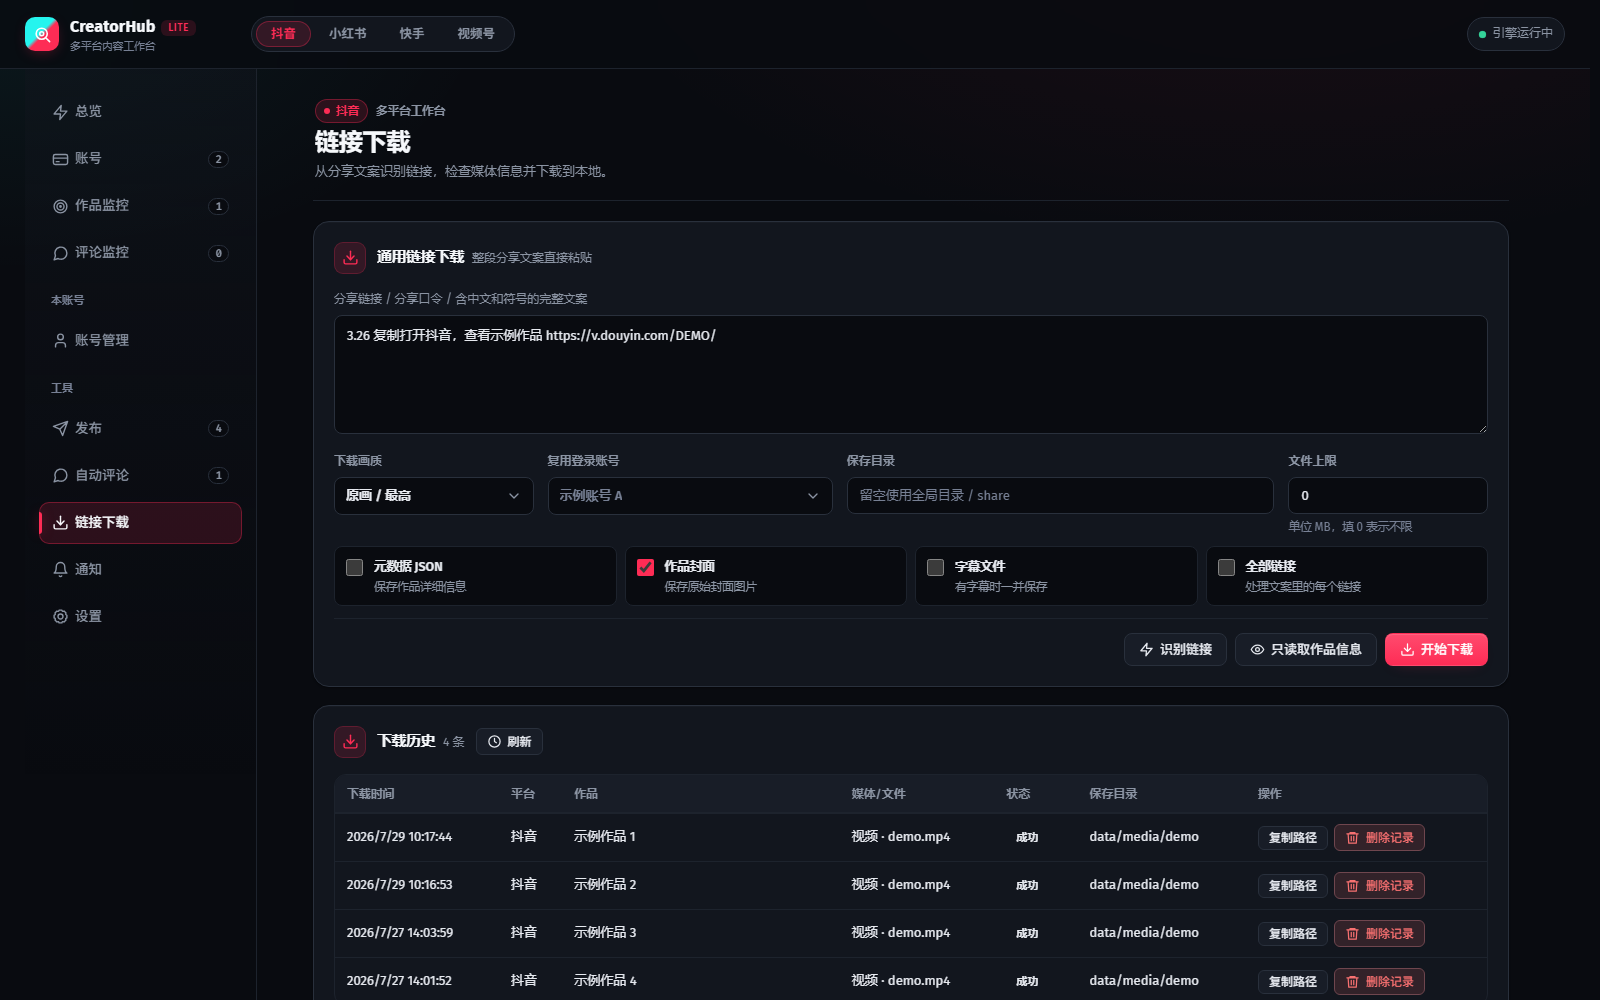Viewport: 1600px width, 1000px height.
Task: Click the timestamp 2026/7/29 10:17:44
Action: point(399,837)
